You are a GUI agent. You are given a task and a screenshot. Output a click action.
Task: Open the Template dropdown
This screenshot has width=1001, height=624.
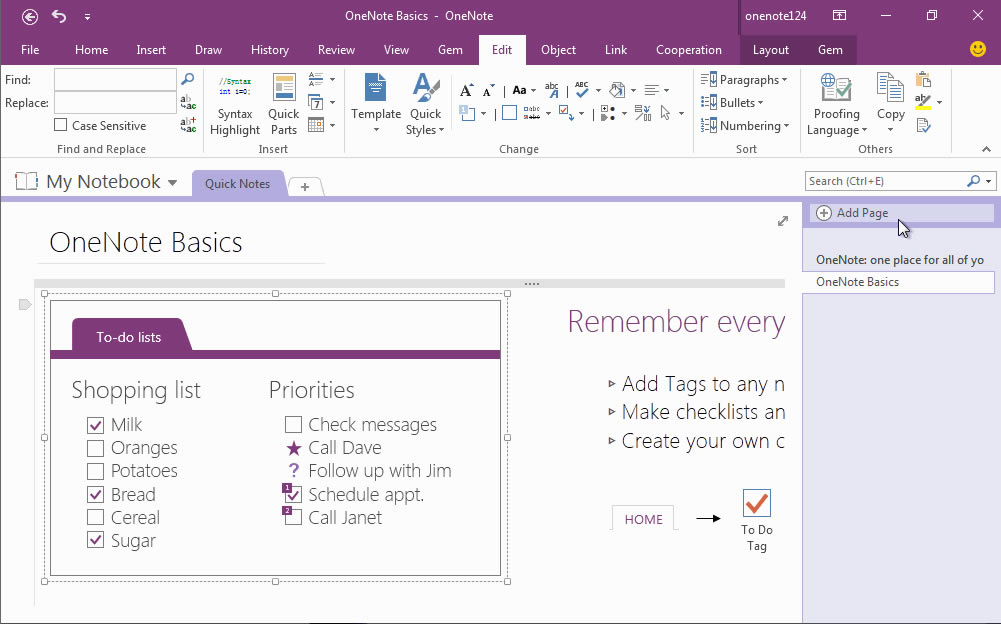(x=376, y=104)
